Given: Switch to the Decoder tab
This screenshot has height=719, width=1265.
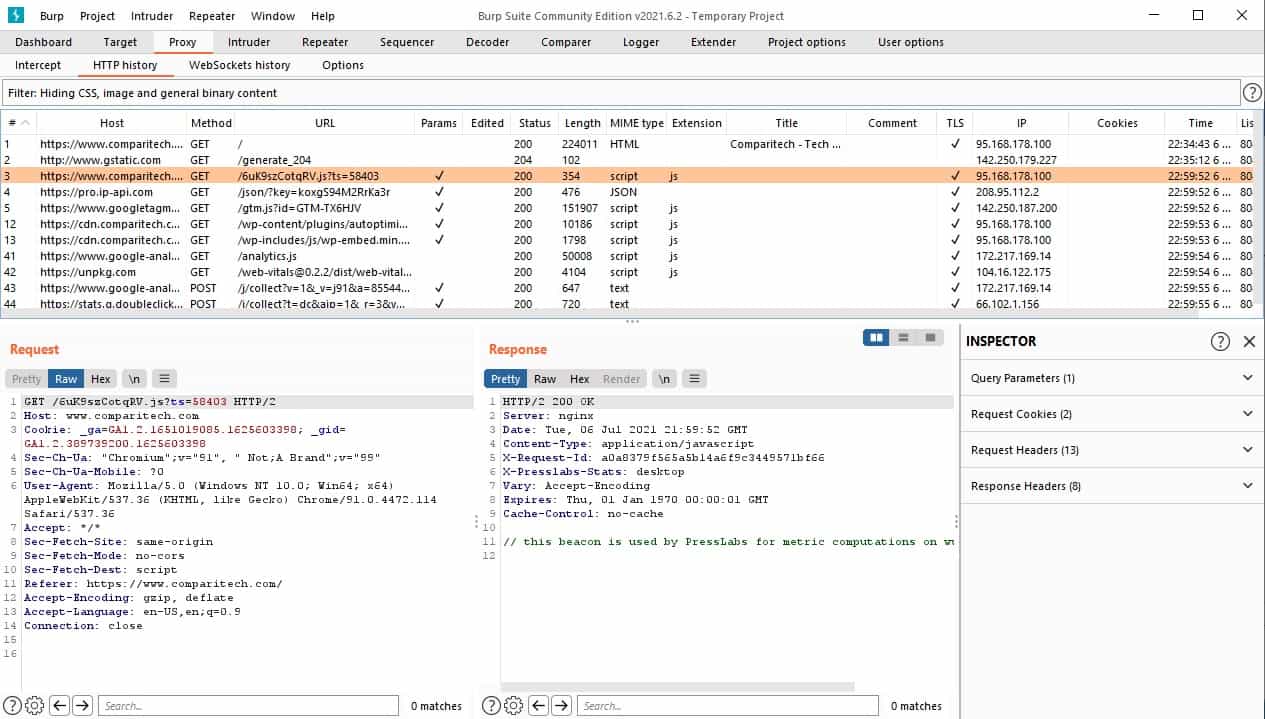Looking at the screenshot, I should coord(489,42).
